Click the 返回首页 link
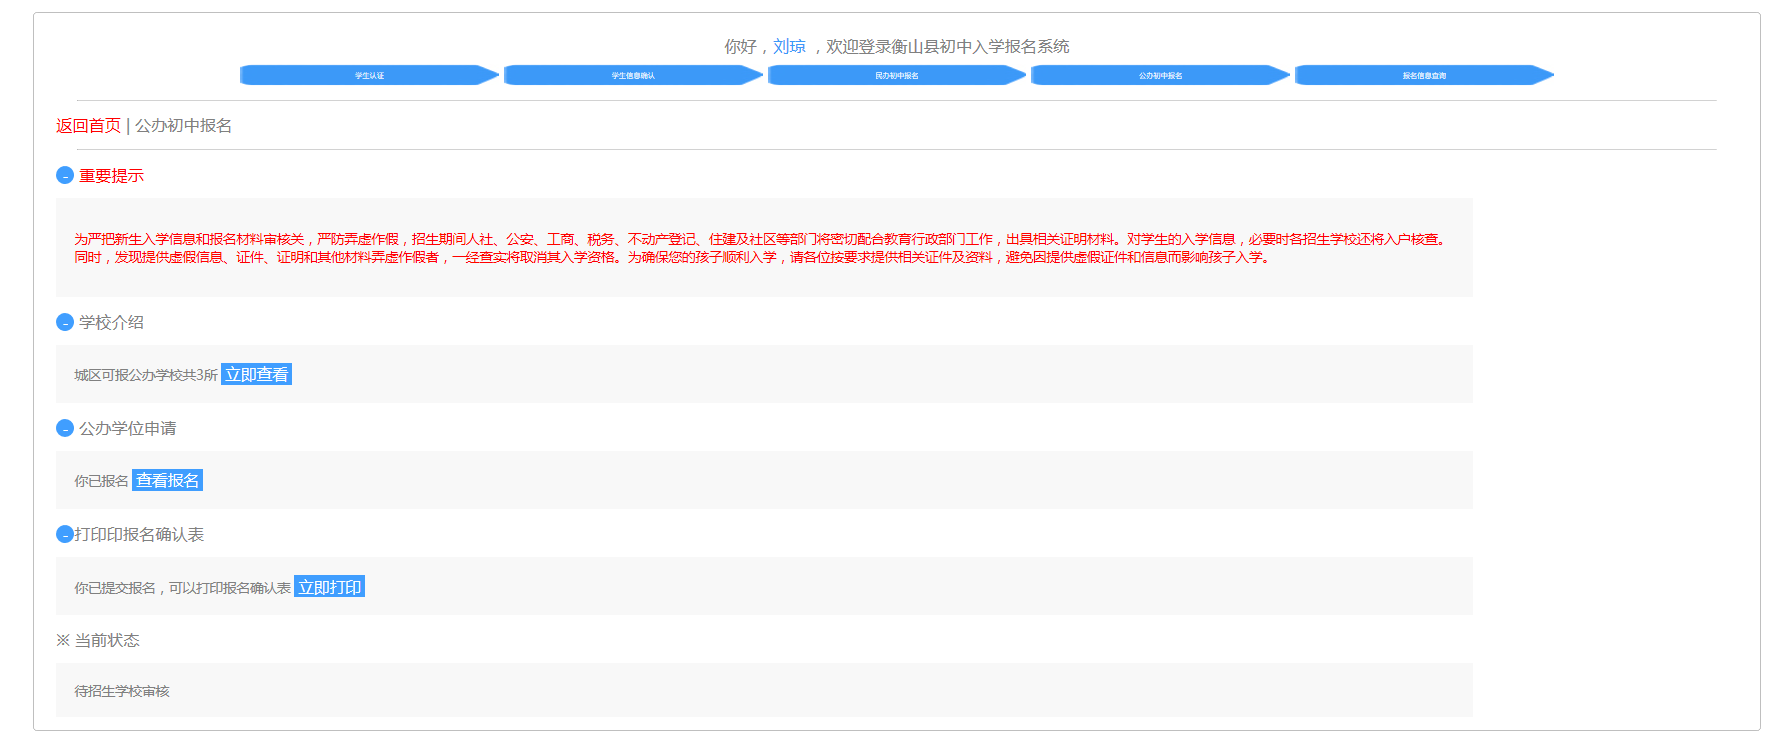Viewport: 1778px width, 745px height. [x=88, y=126]
